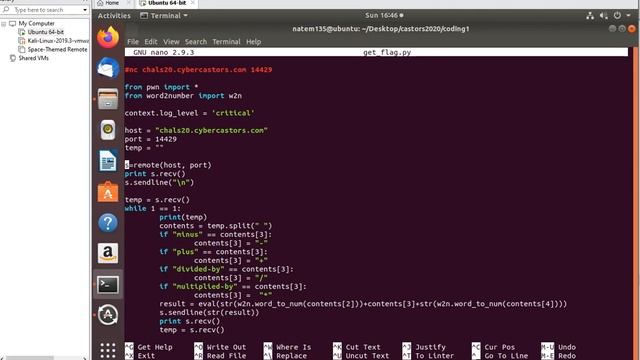
Task: Click the context.log_level line
Action: (x=190, y=113)
